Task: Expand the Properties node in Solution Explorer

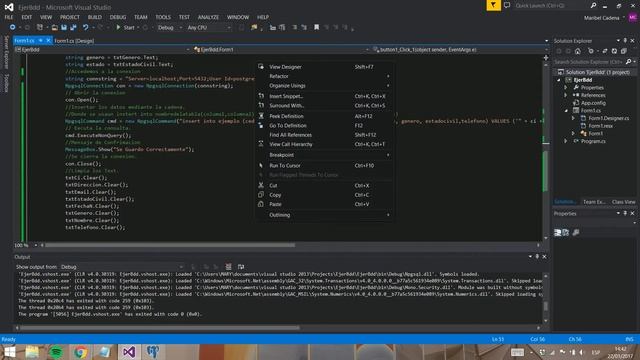Action: click(566, 88)
